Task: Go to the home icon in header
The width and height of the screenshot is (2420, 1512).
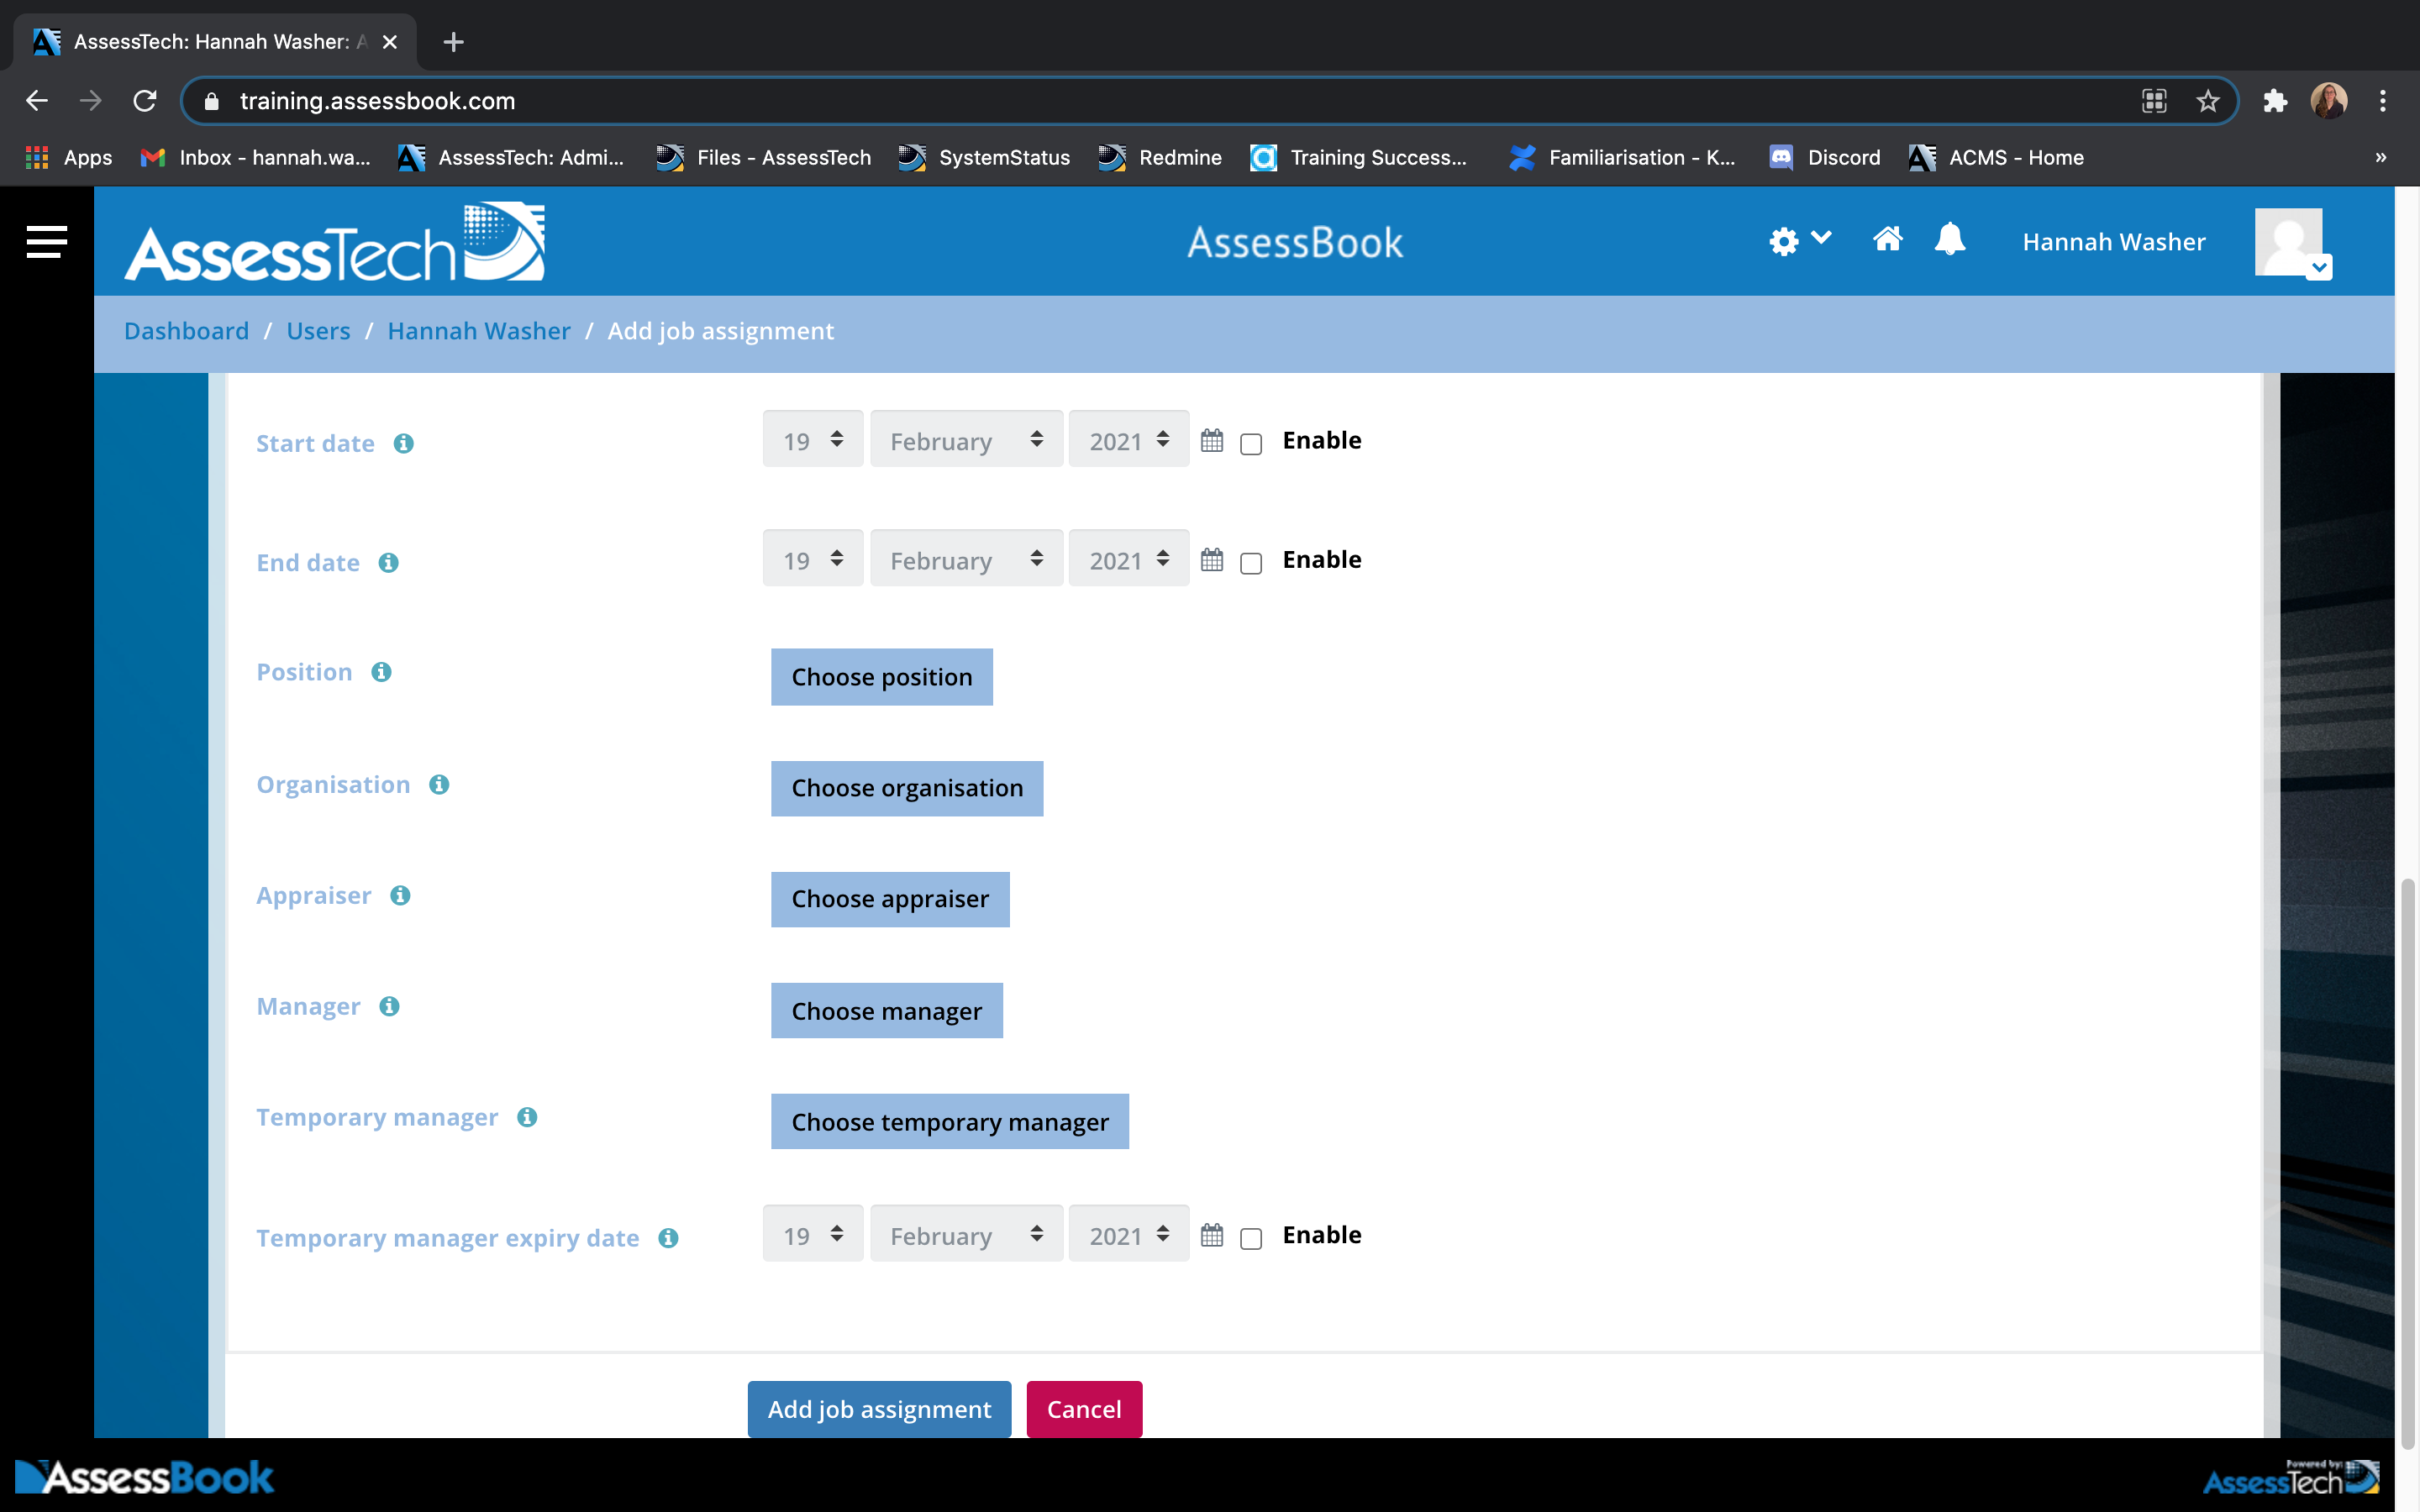Action: (x=1887, y=240)
